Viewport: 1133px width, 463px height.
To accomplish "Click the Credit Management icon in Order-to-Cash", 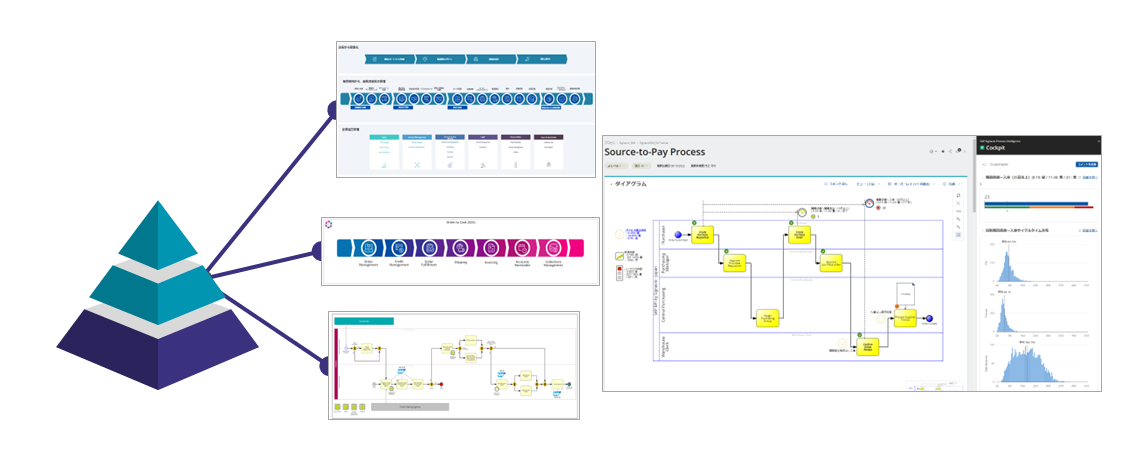I will tap(398, 247).
